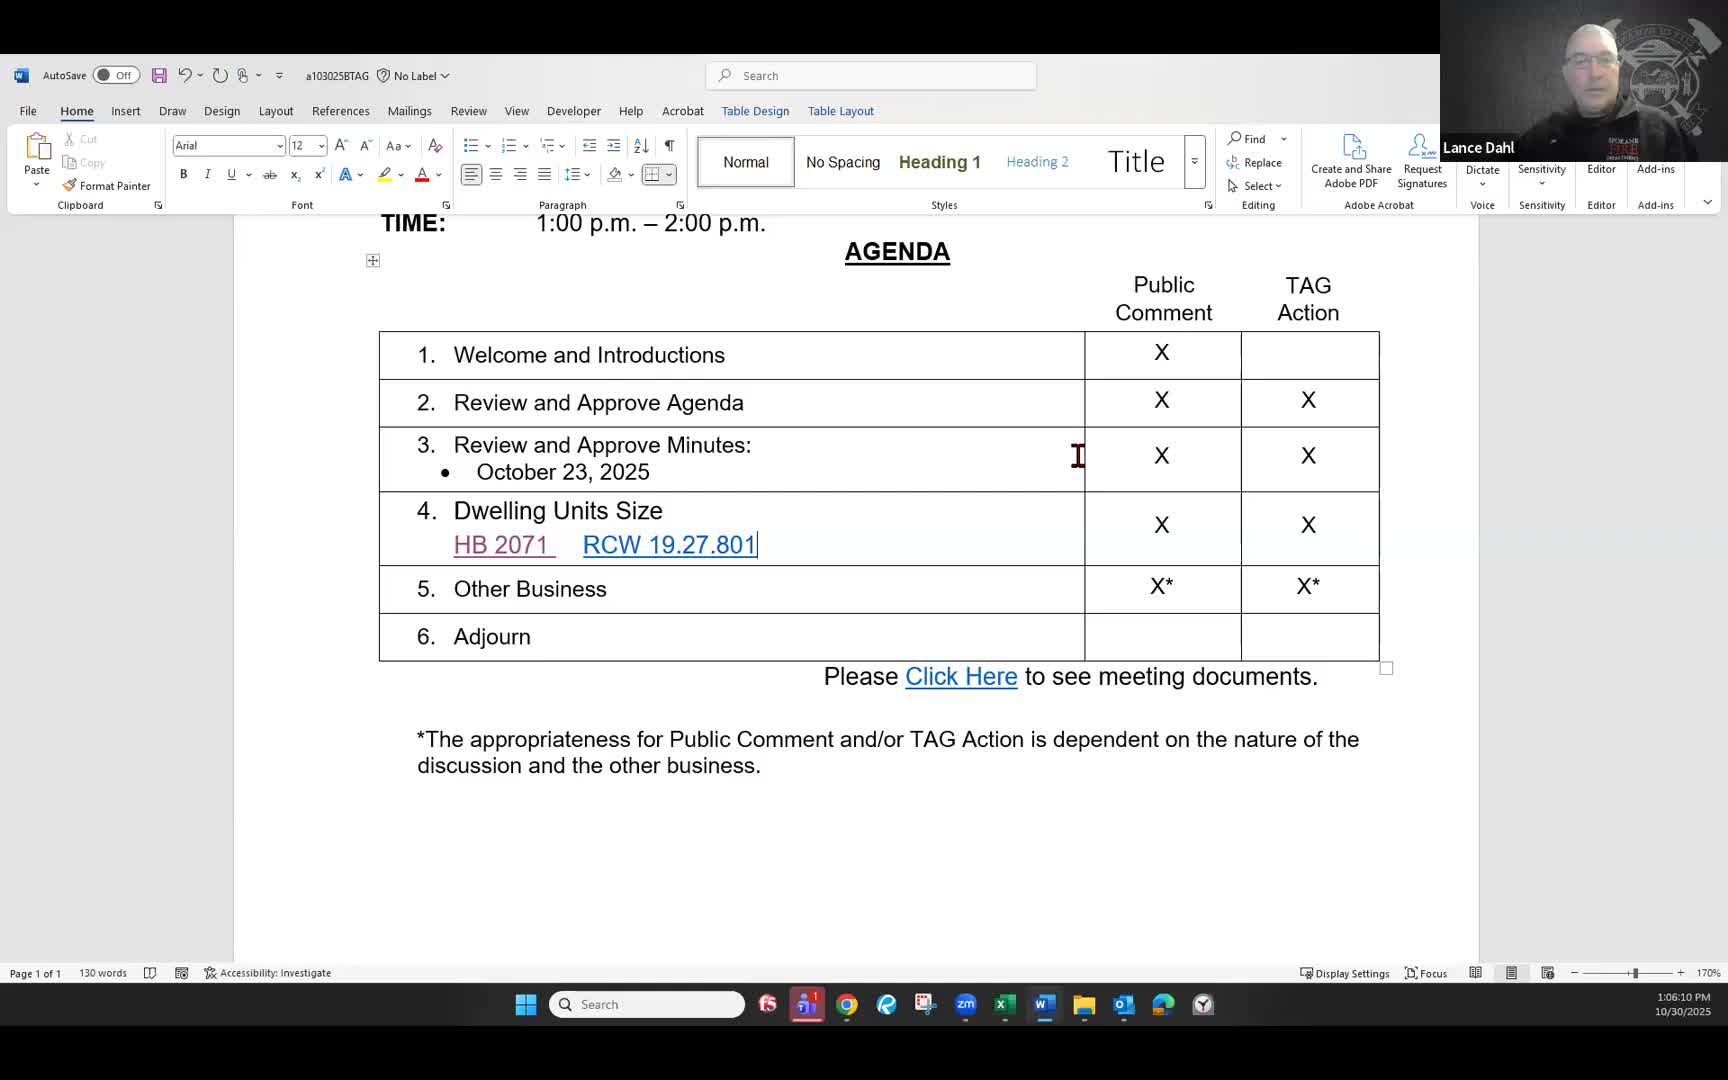Apply center alignment to text
Viewport: 1728px width, 1080px height.
pyautogui.click(x=496, y=175)
